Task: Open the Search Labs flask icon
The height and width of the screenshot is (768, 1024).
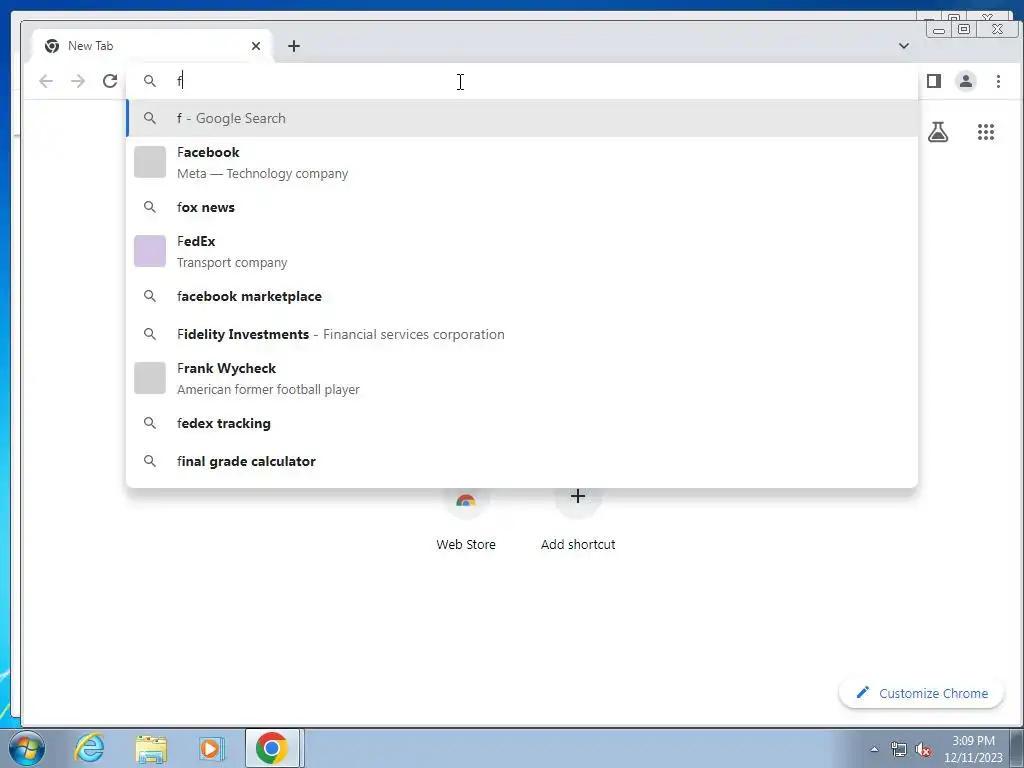Action: pos(938,132)
